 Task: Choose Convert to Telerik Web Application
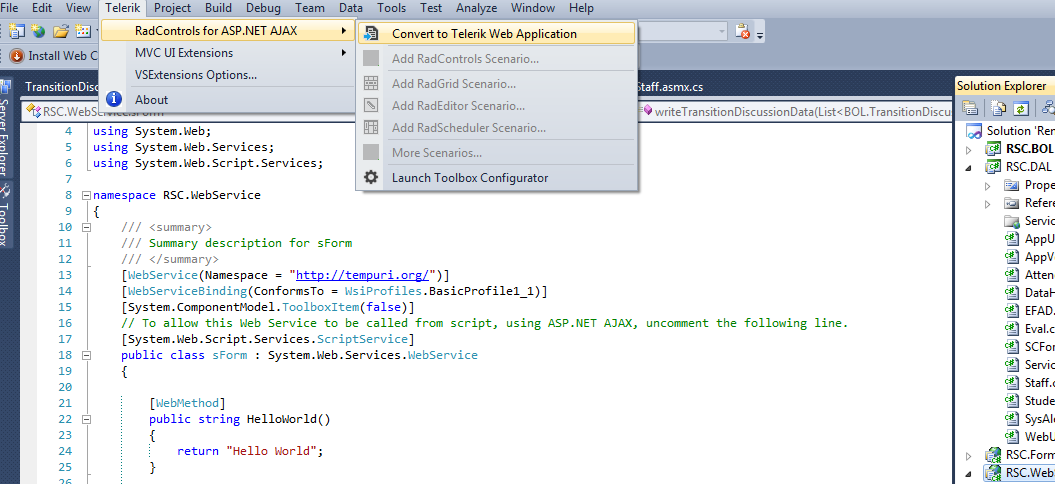(x=497, y=34)
